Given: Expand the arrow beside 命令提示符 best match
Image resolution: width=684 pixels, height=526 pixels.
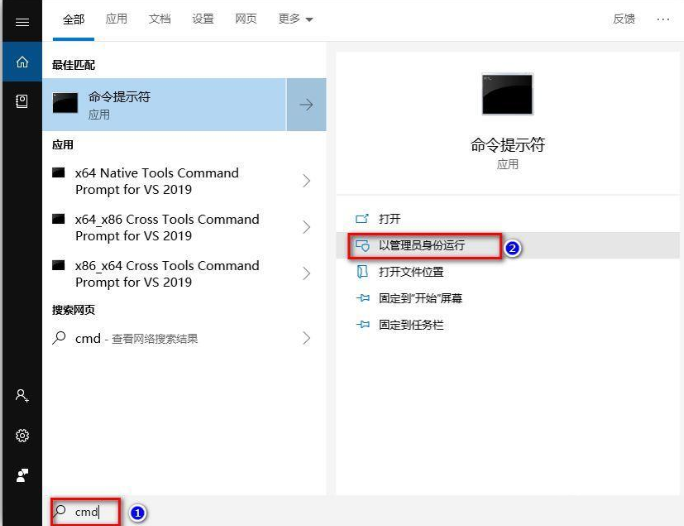Looking at the screenshot, I should 306,104.
